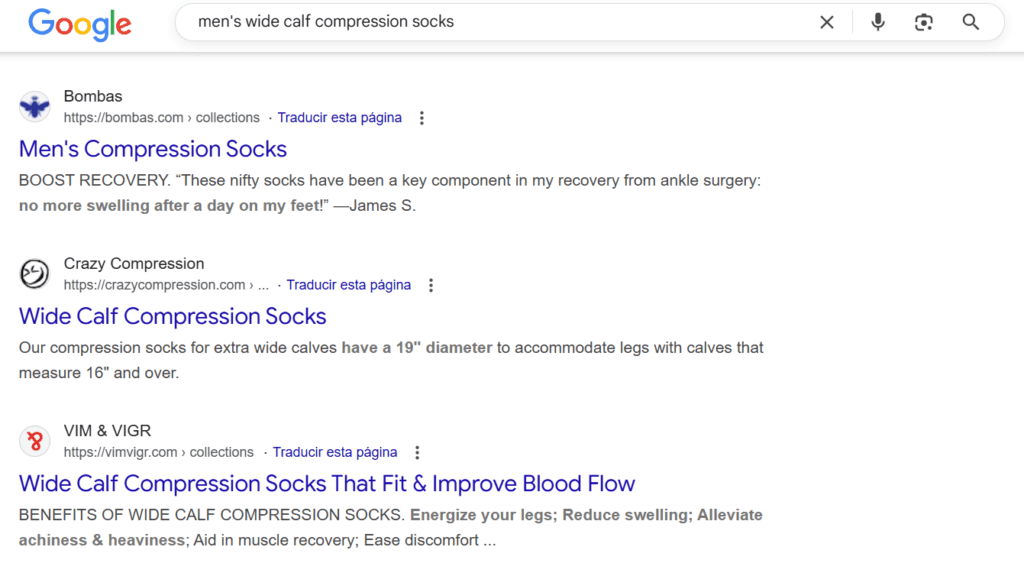This screenshot has height=576, width=1024.
Task: Open more options for VIM & VIGR result
Action: (418, 452)
